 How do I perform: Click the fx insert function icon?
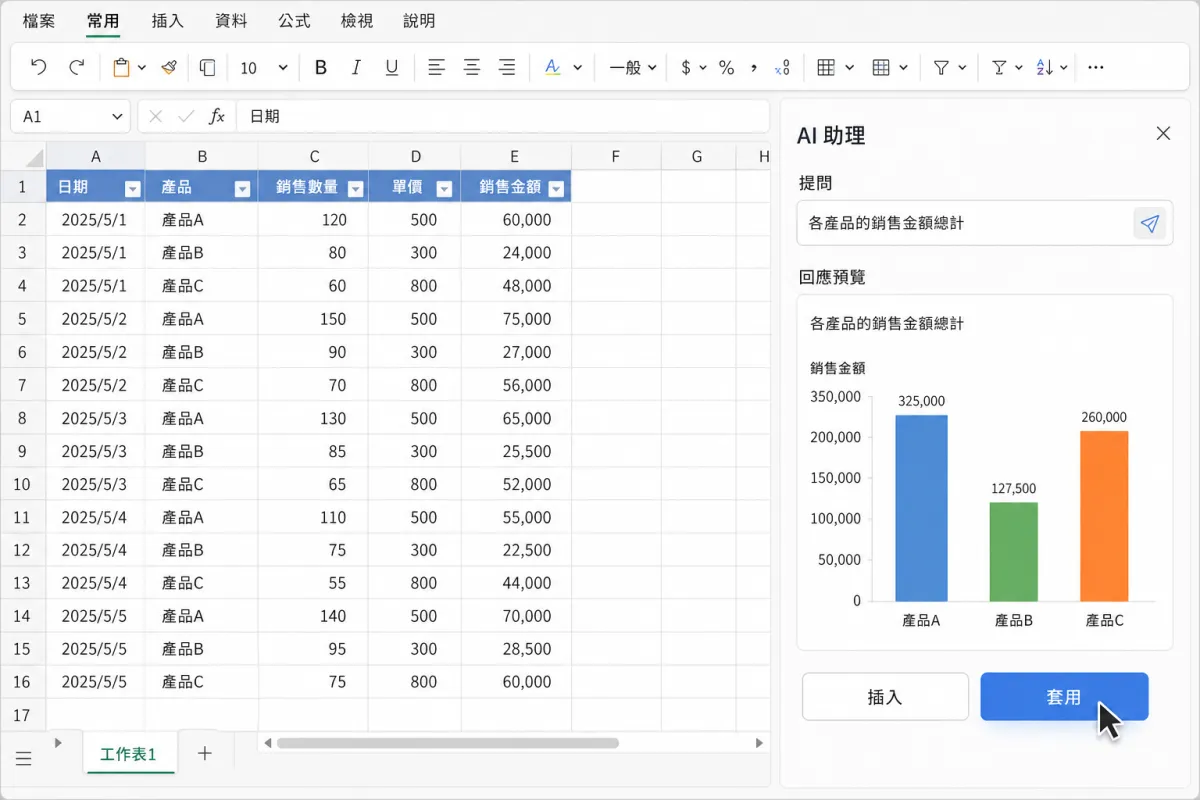[216, 116]
